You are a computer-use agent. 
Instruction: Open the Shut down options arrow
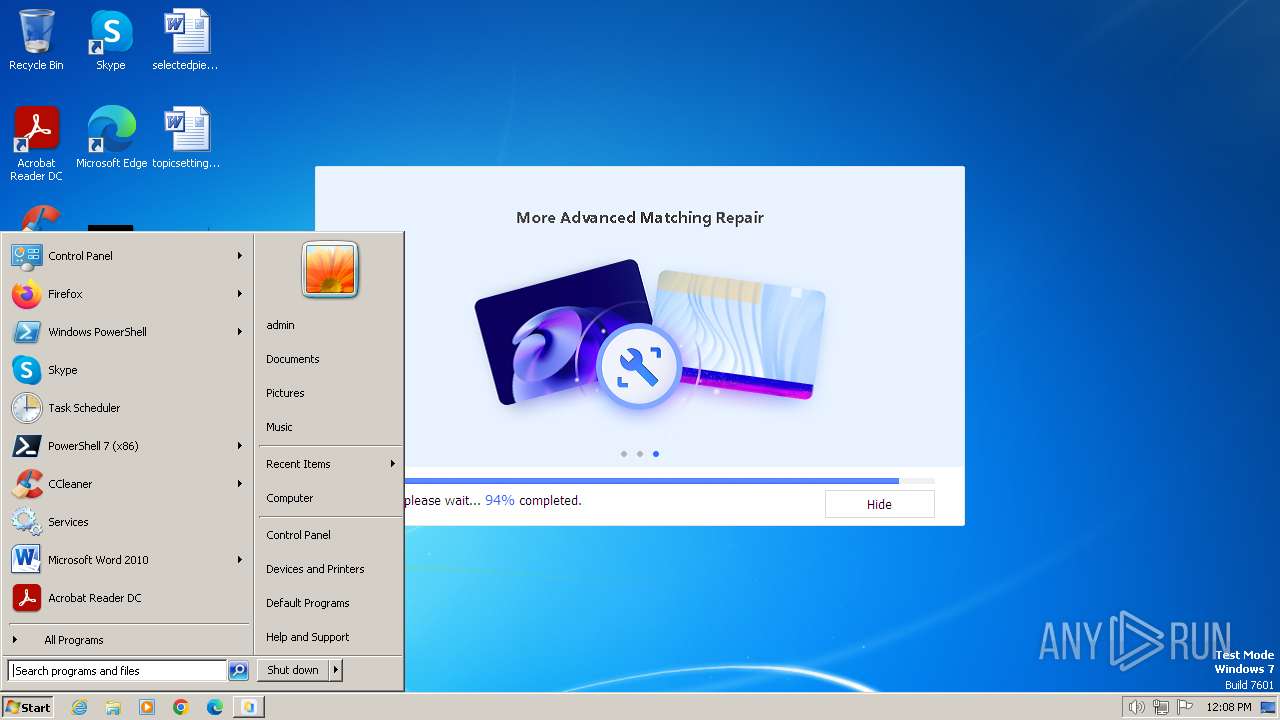pyautogui.click(x=336, y=670)
